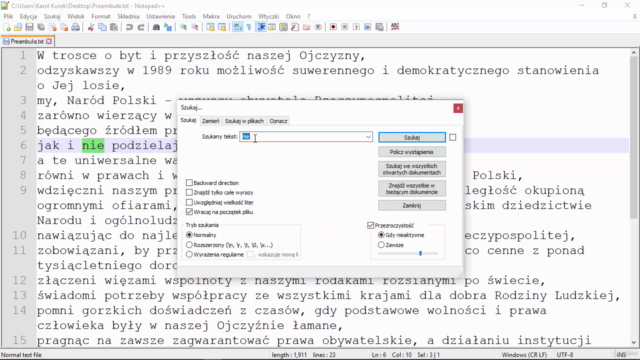Screen dimensions: 640x360
Task: Switch to the Oznacz tab
Action: click(278, 121)
